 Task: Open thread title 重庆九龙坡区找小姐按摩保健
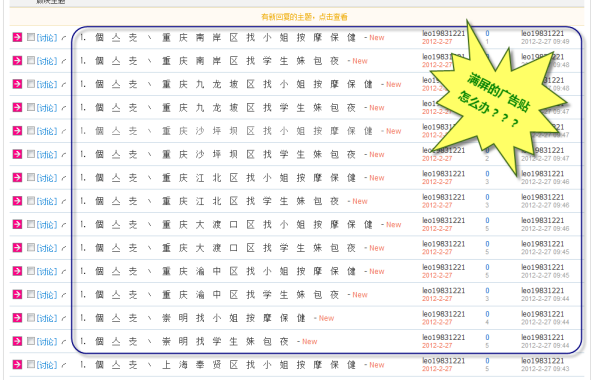[x=226, y=84]
